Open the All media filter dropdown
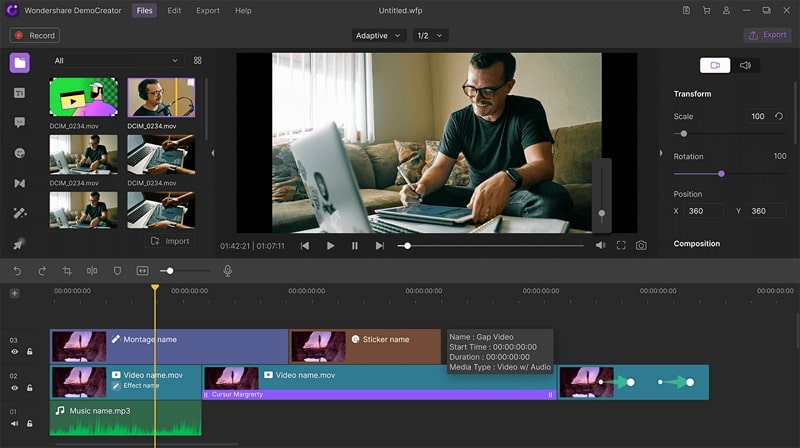Viewport: 800px width, 448px height. [x=117, y=60]
